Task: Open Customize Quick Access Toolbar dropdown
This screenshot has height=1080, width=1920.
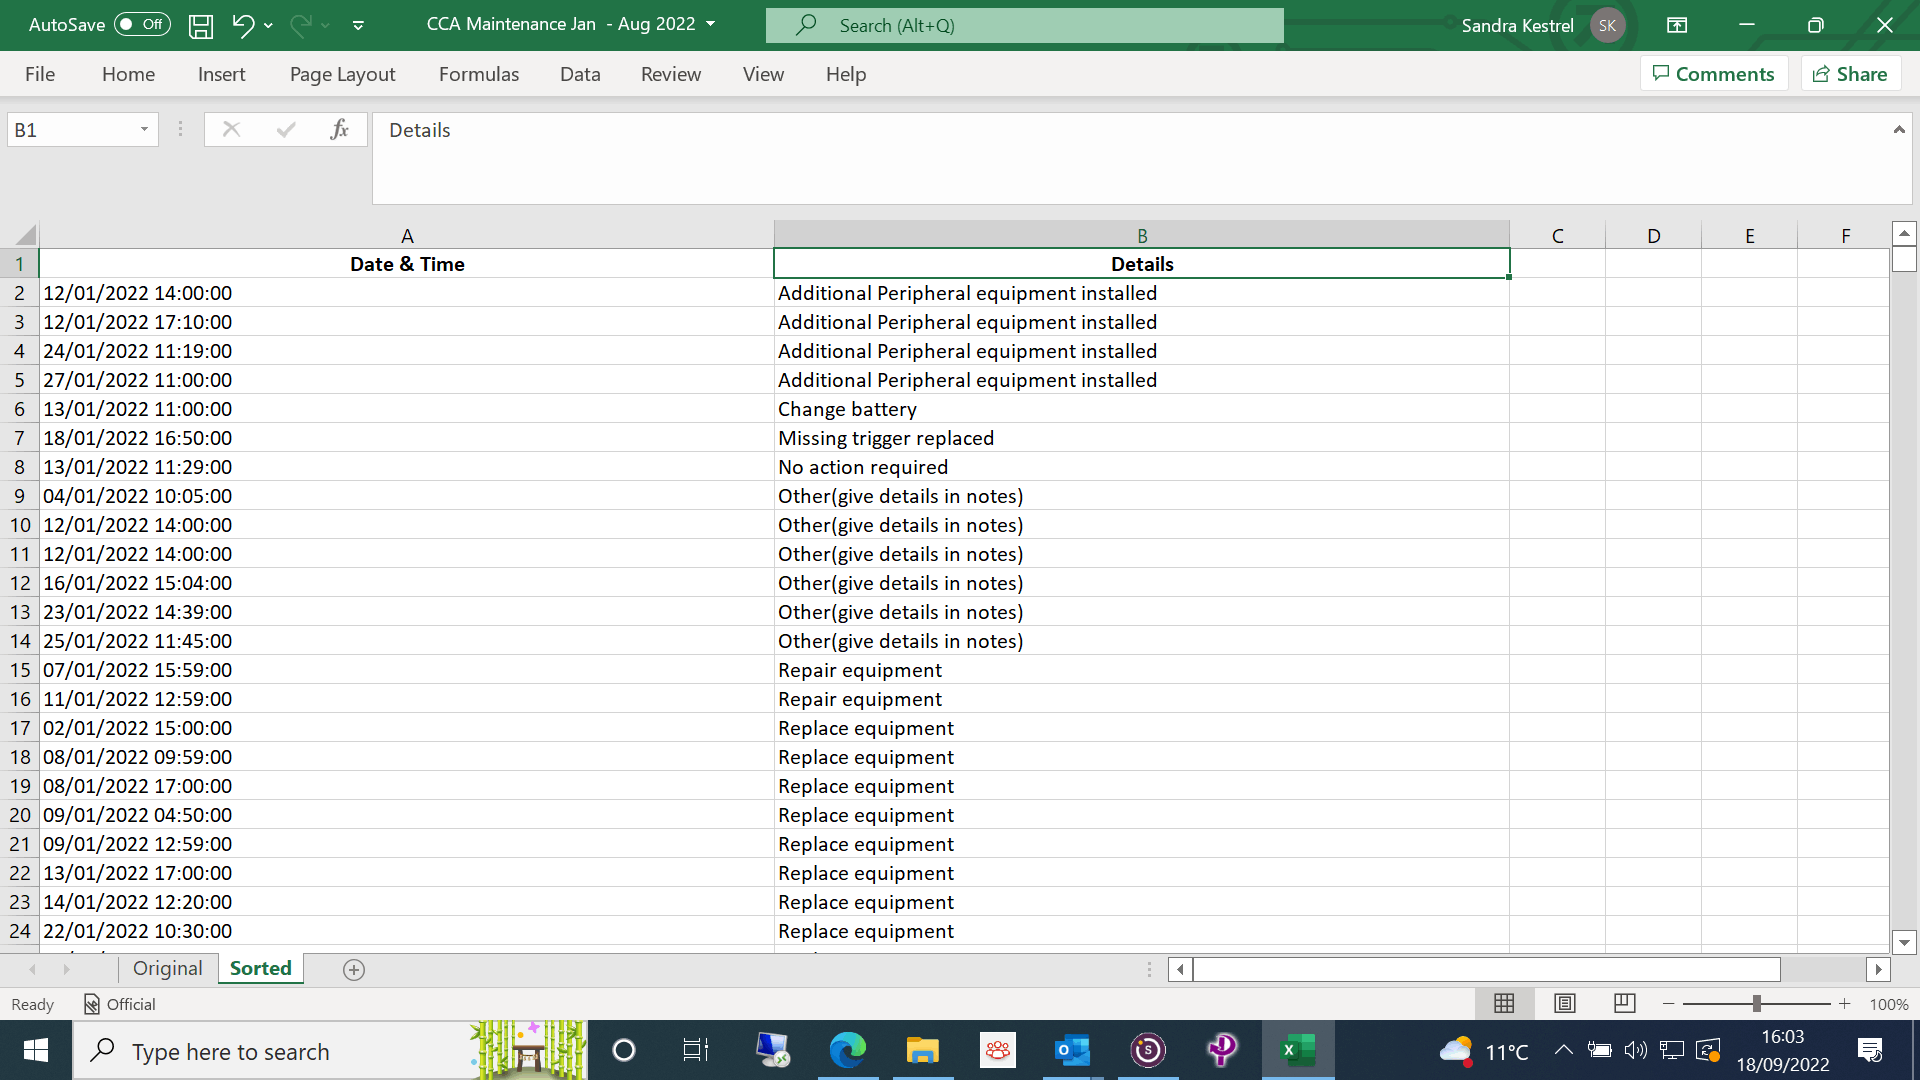Action: tap(358, 26)
